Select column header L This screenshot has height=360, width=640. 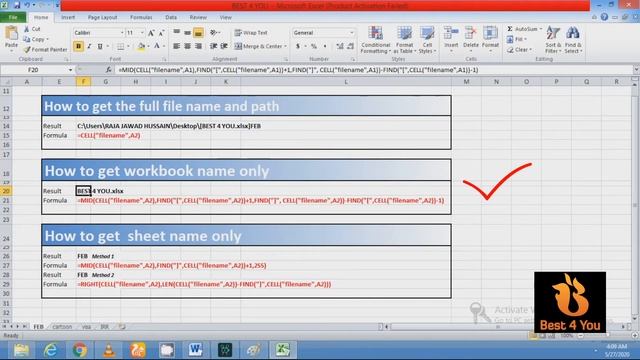point(346,82)
